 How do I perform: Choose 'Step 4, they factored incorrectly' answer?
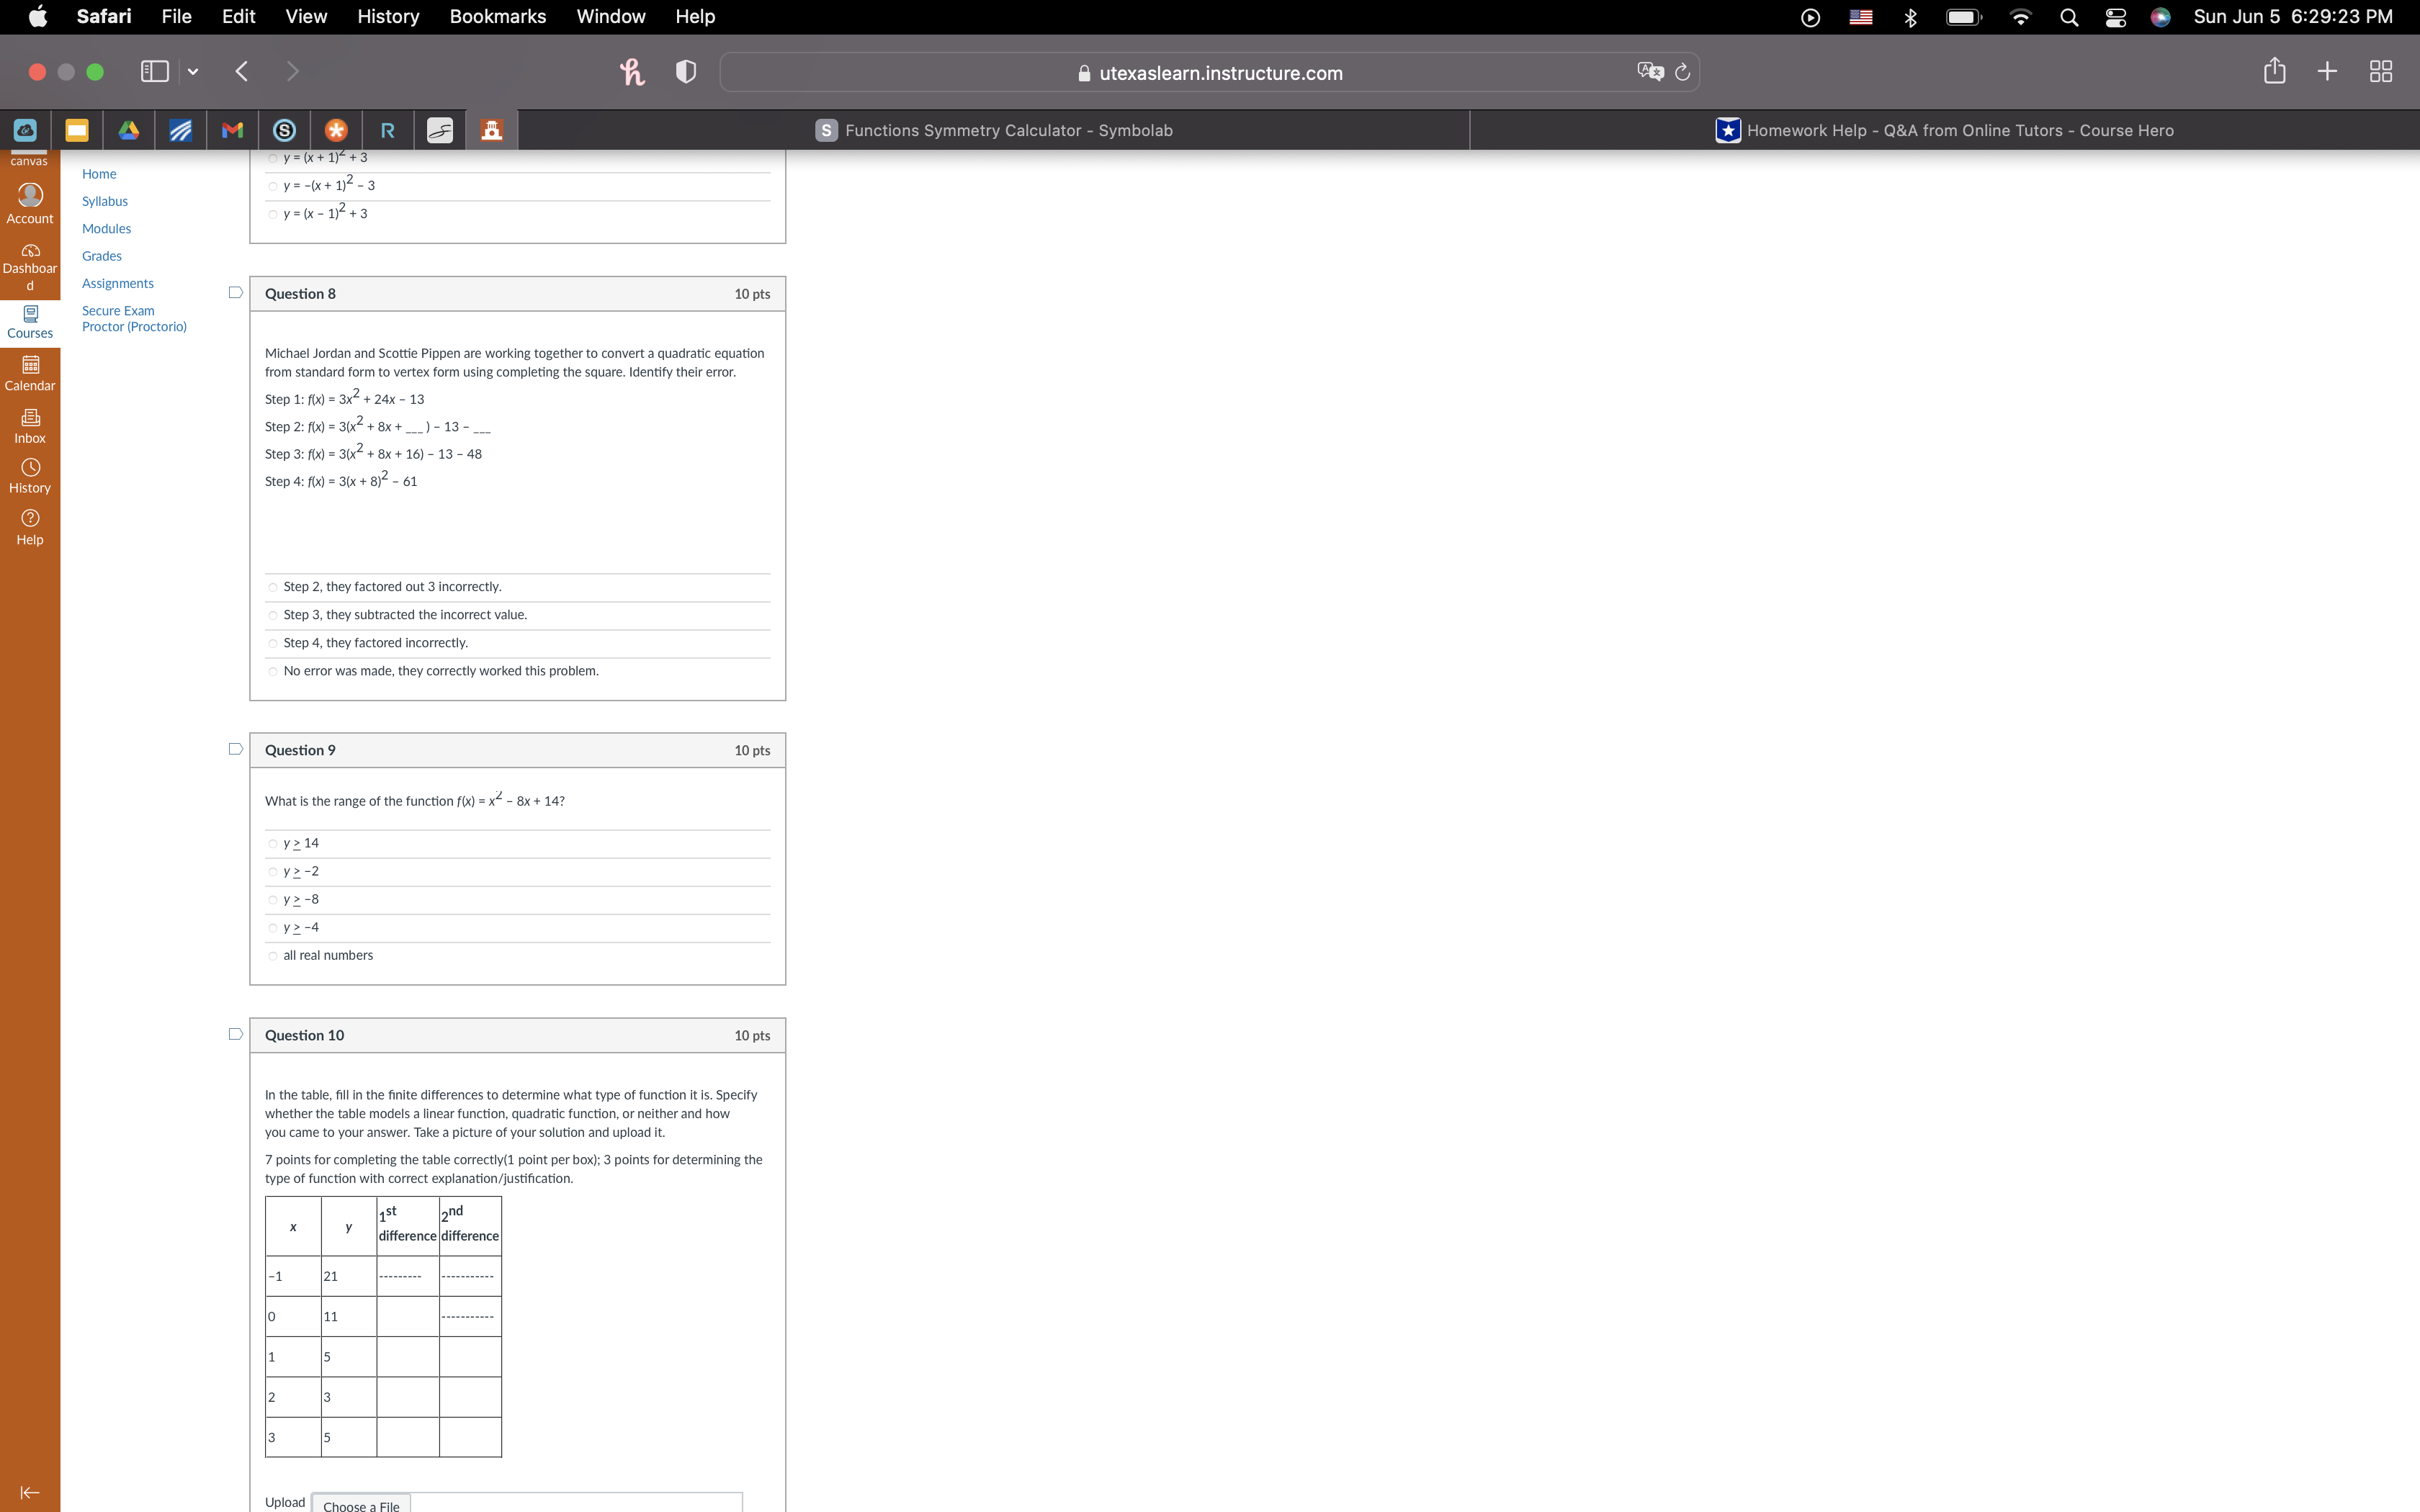pos(273,643)
